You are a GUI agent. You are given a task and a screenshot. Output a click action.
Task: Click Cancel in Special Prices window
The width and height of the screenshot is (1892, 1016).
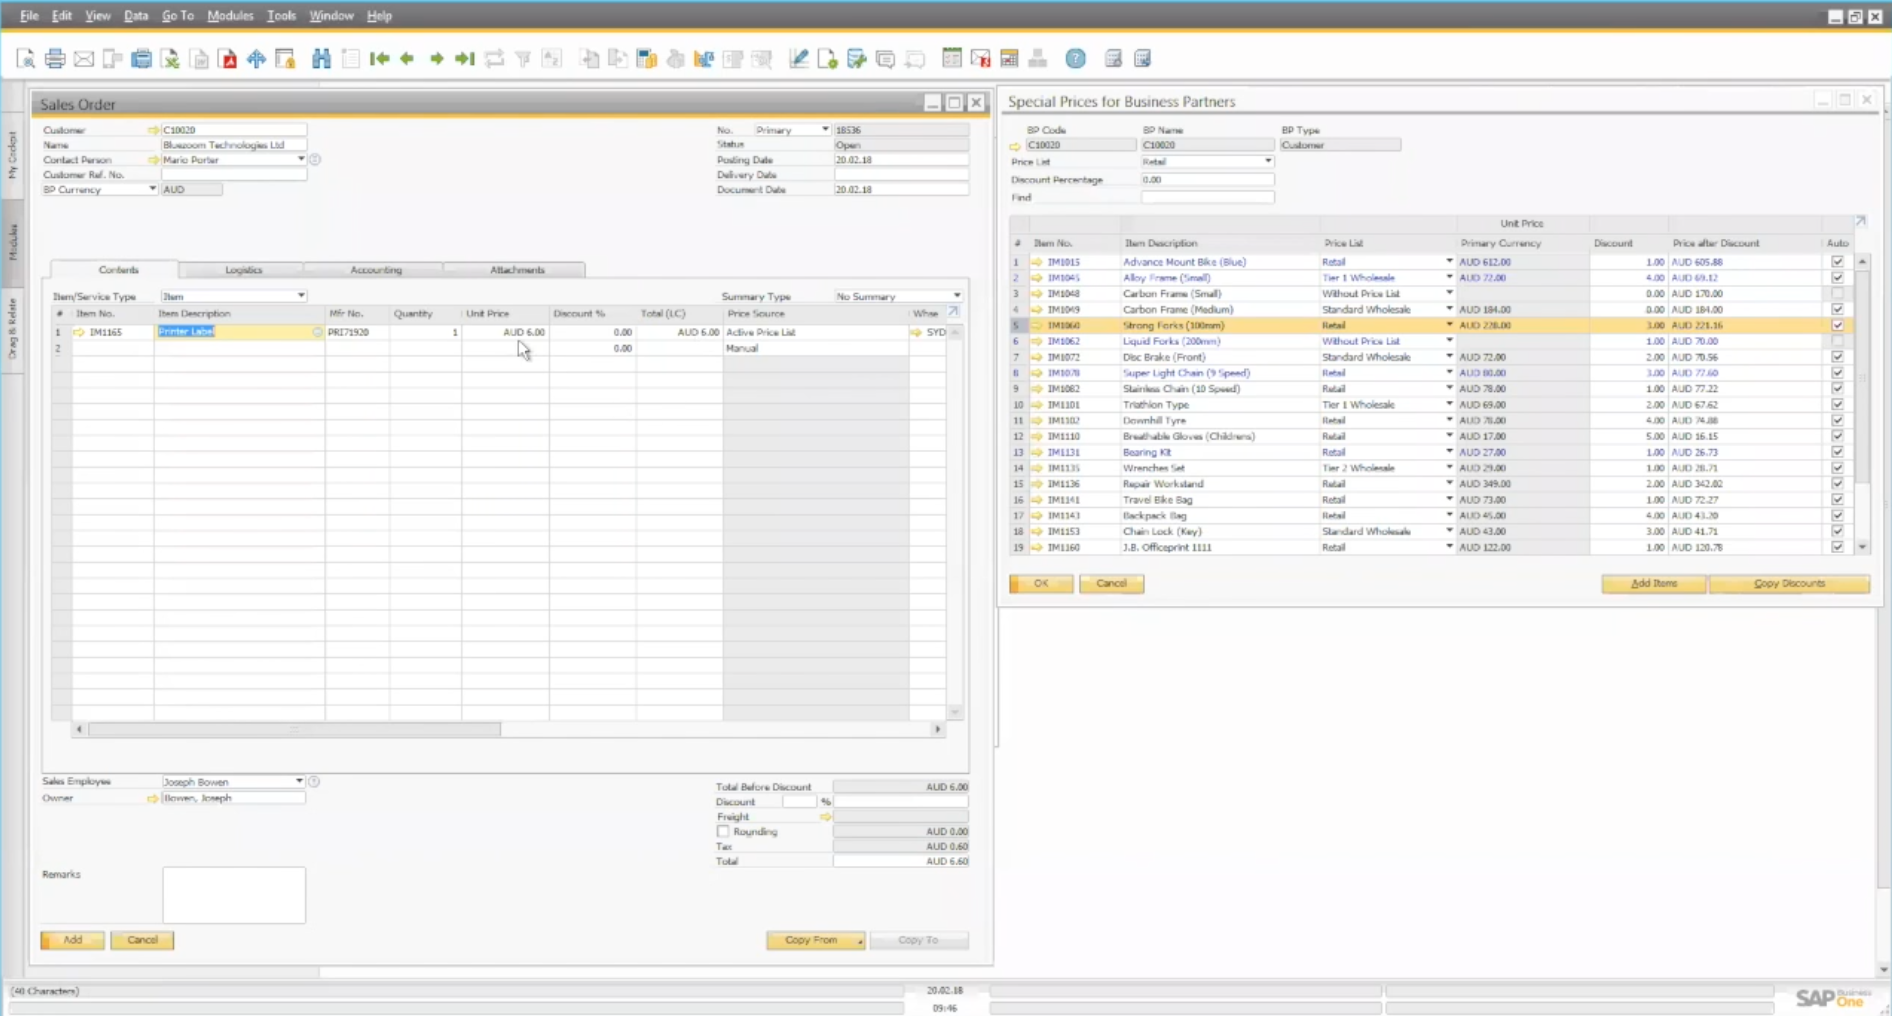1111,584
